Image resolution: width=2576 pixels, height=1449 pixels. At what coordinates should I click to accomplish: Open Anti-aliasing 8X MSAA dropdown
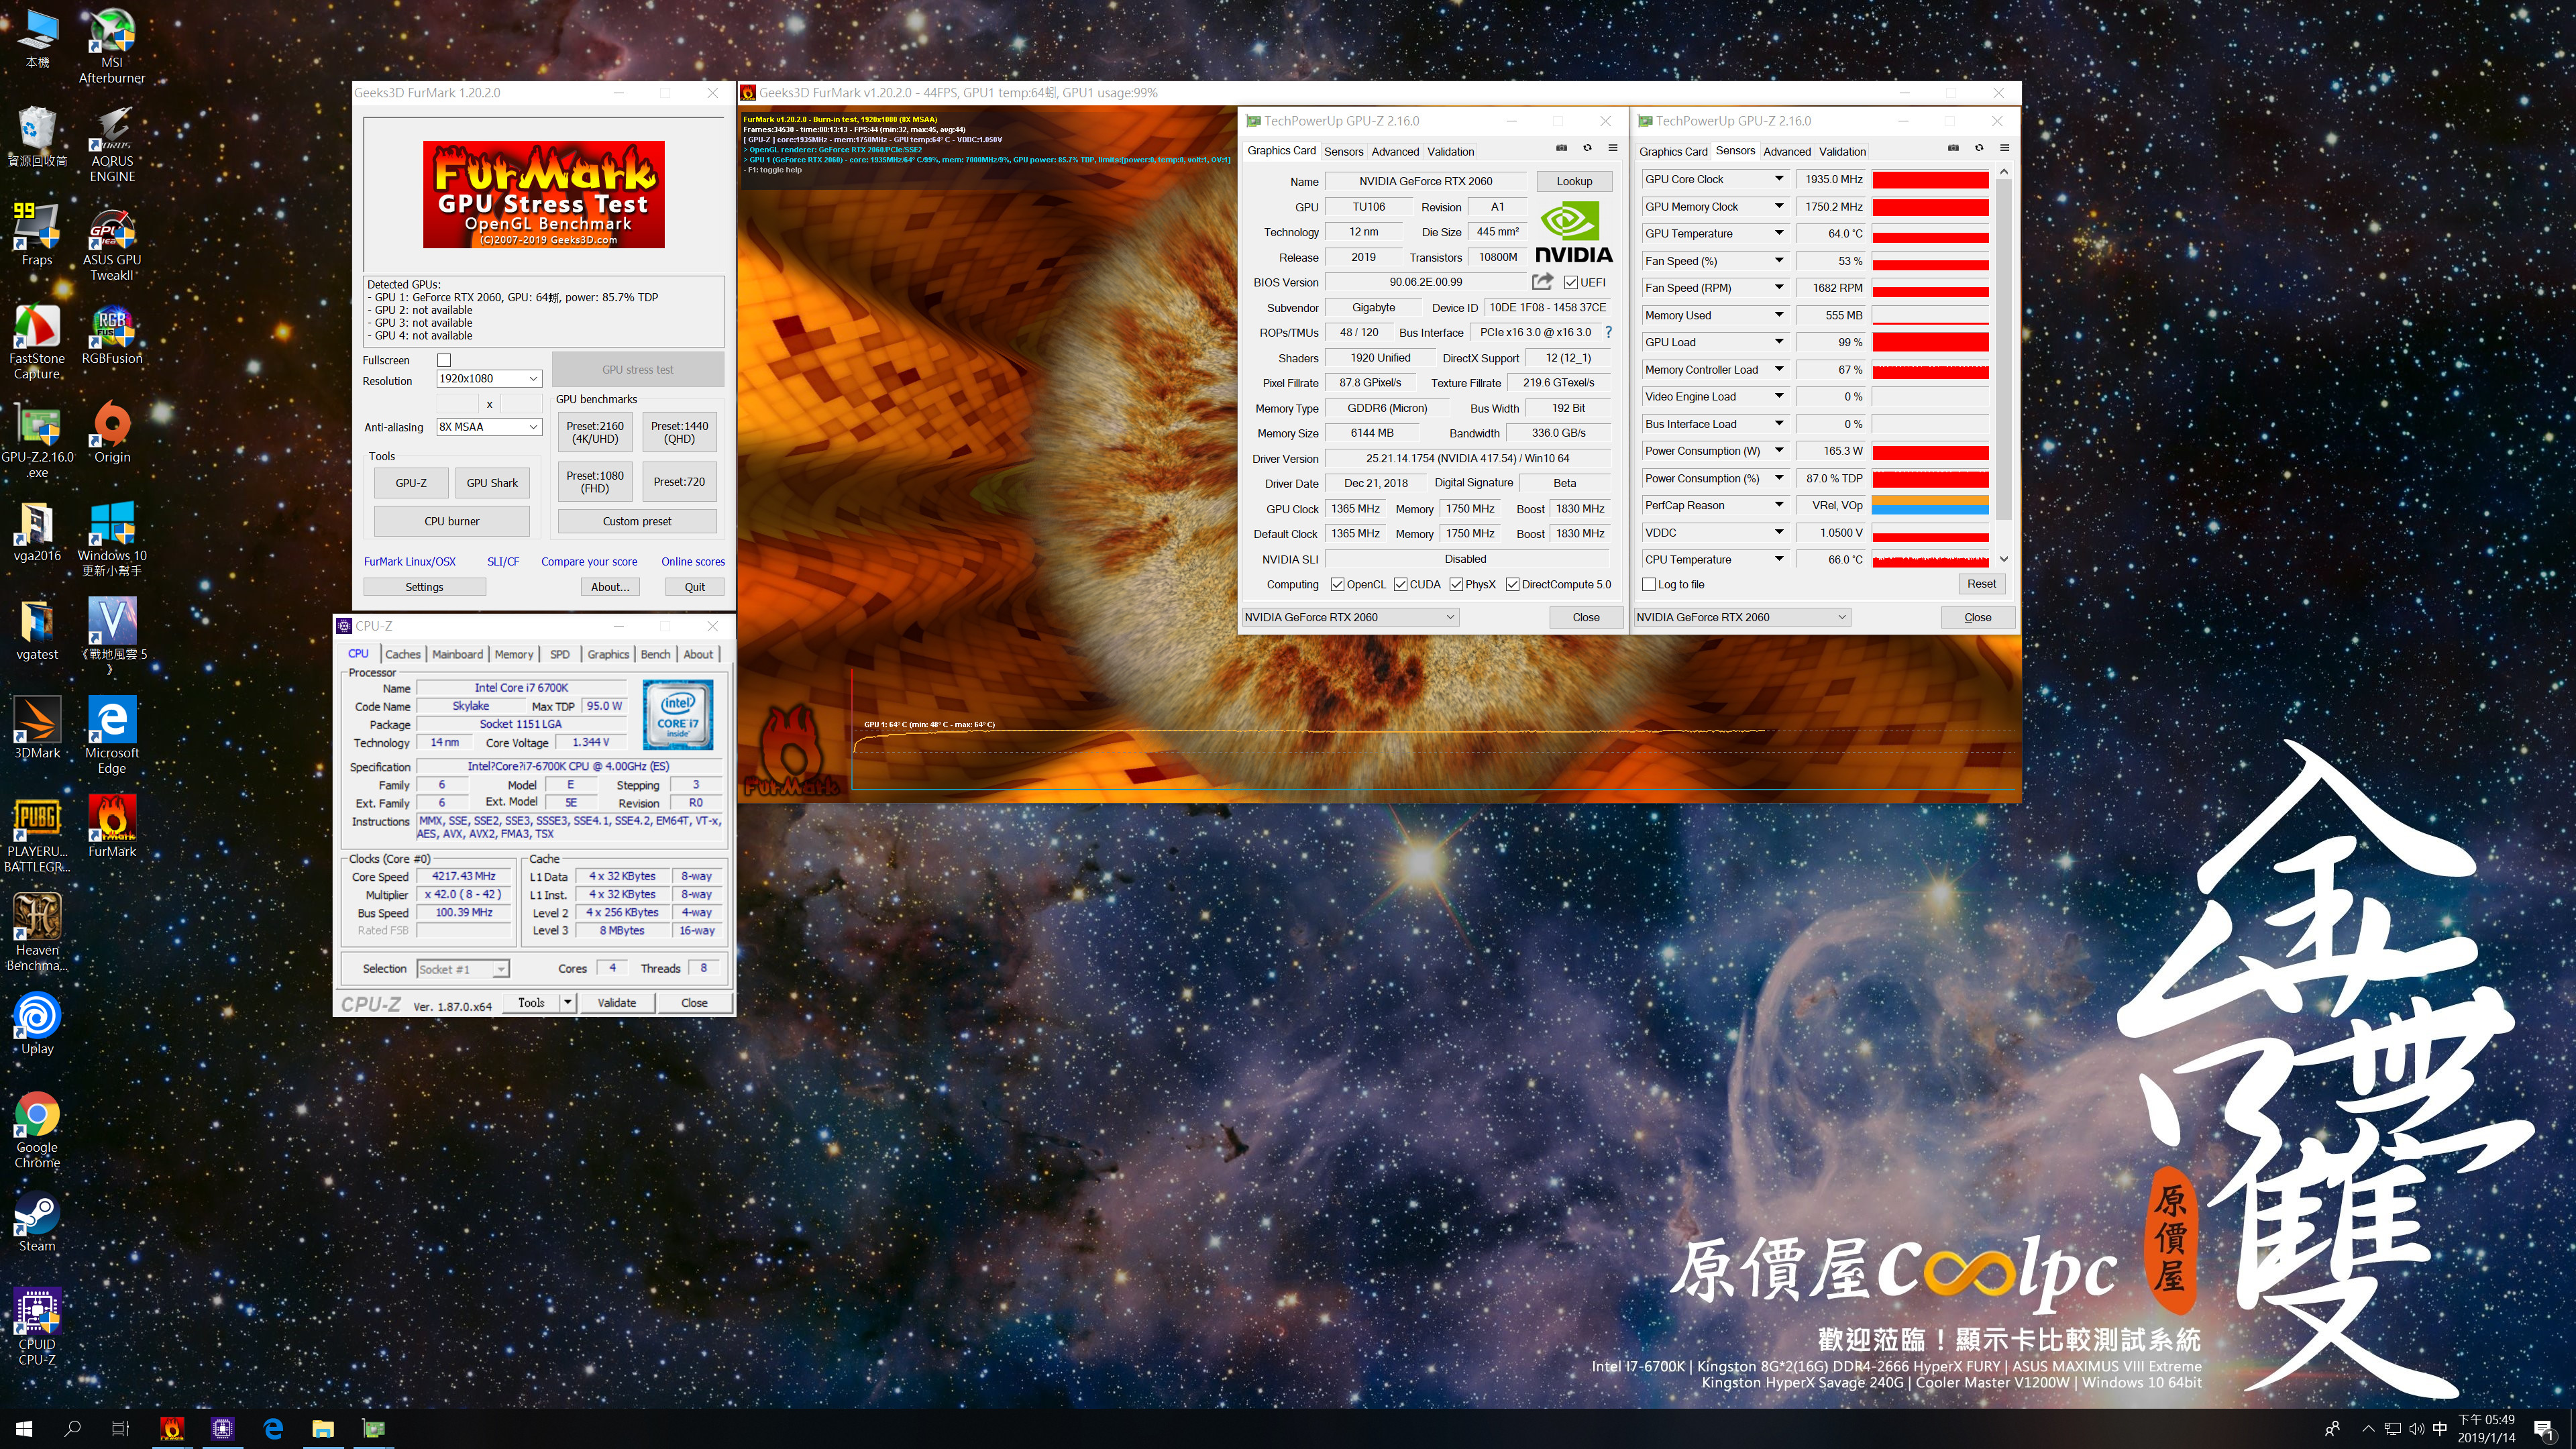[489, 427]
